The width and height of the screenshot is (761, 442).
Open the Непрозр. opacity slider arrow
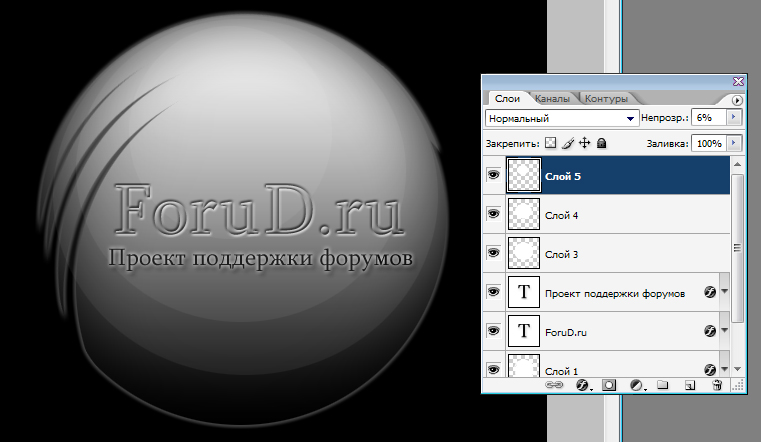(734, 117)
